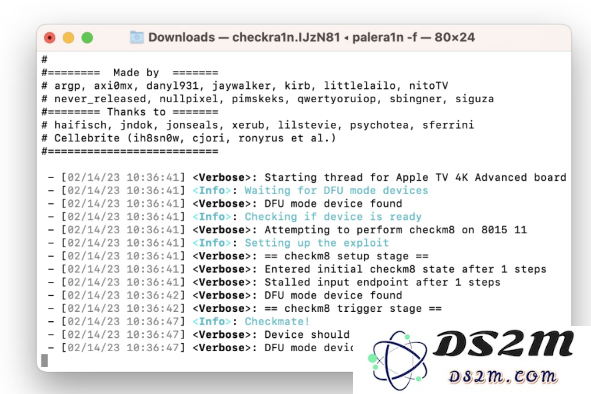Click 'Entered initial checkm8 state after 1 steps' line
The image size is (591, 394).
(297, 269)
